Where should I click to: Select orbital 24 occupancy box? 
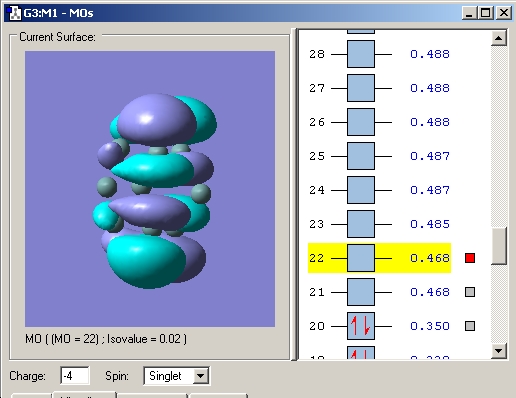click(x=361, y=190)
